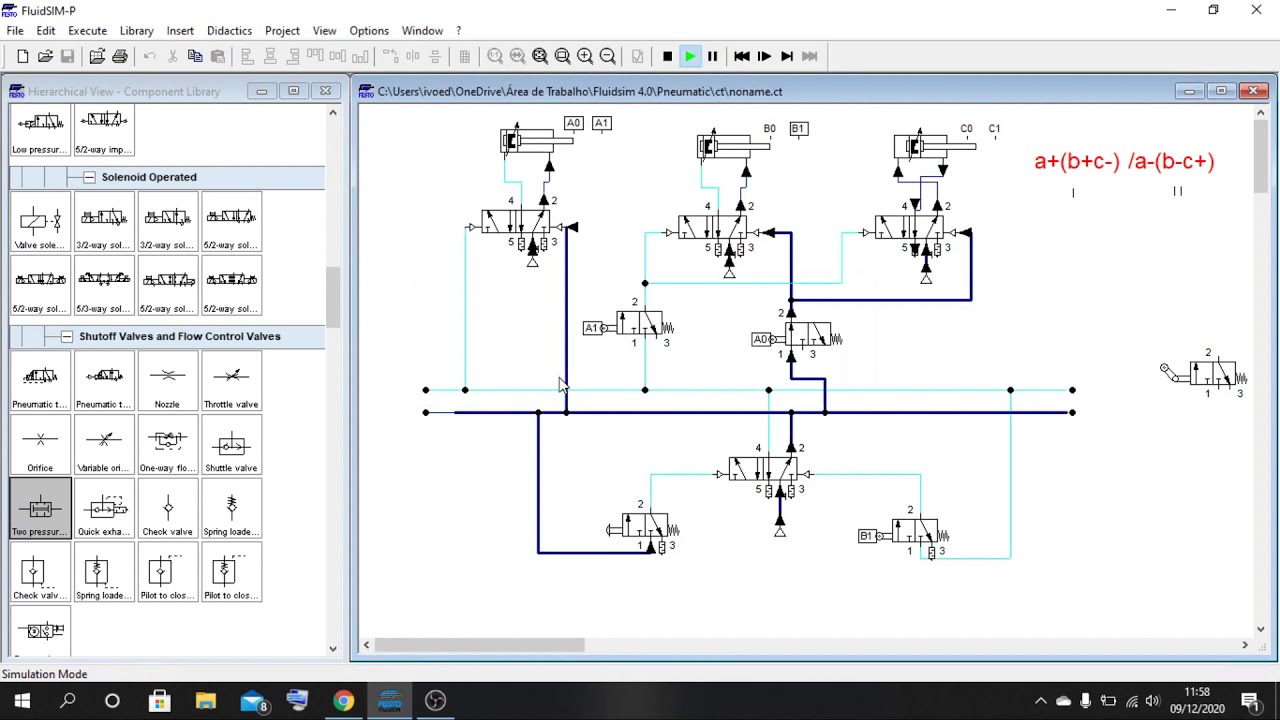This screenshot has height=720, width=1280.
Task: Open Google Chrome from taskbar
Action: click(343, 701)
